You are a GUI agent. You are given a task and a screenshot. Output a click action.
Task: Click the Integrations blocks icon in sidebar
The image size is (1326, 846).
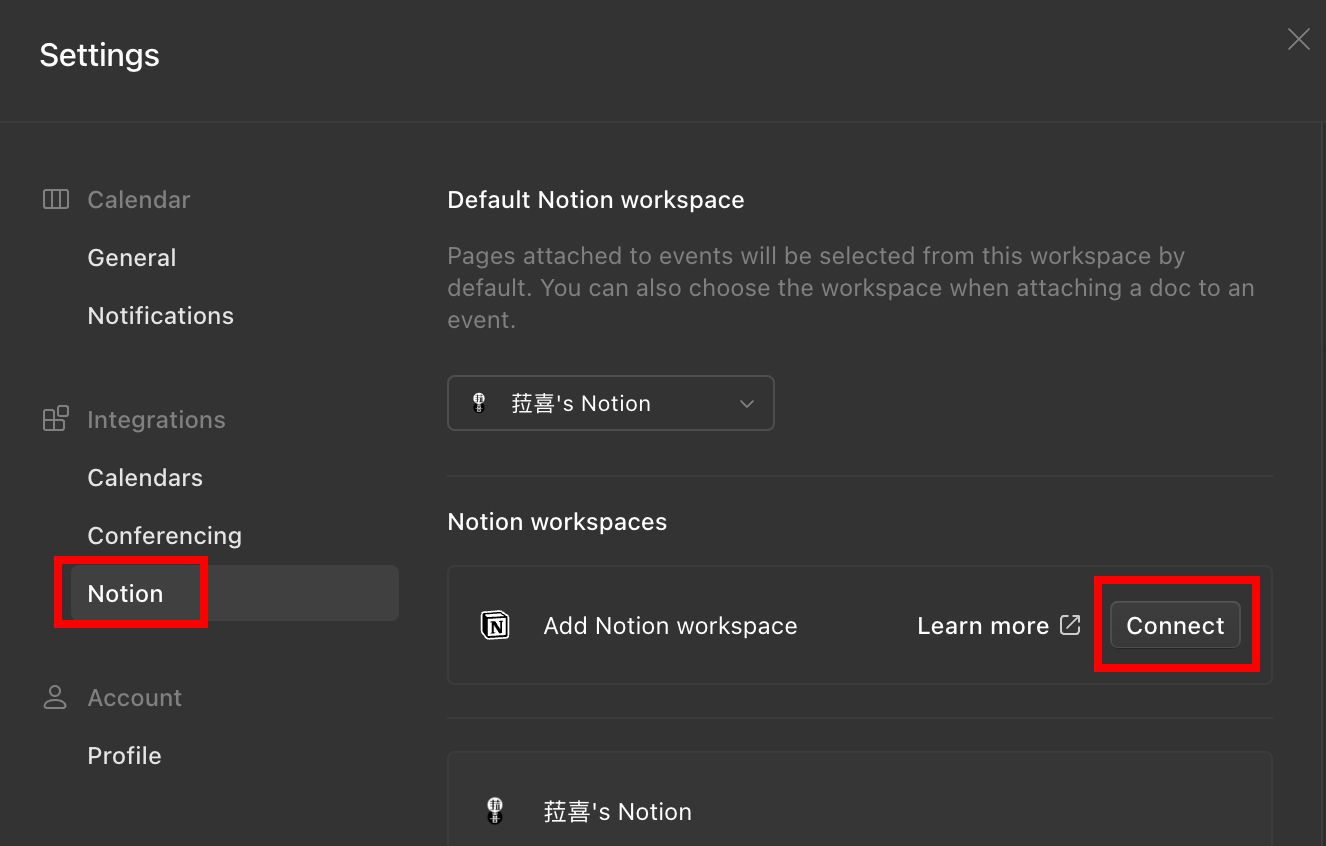click(56, 419)
